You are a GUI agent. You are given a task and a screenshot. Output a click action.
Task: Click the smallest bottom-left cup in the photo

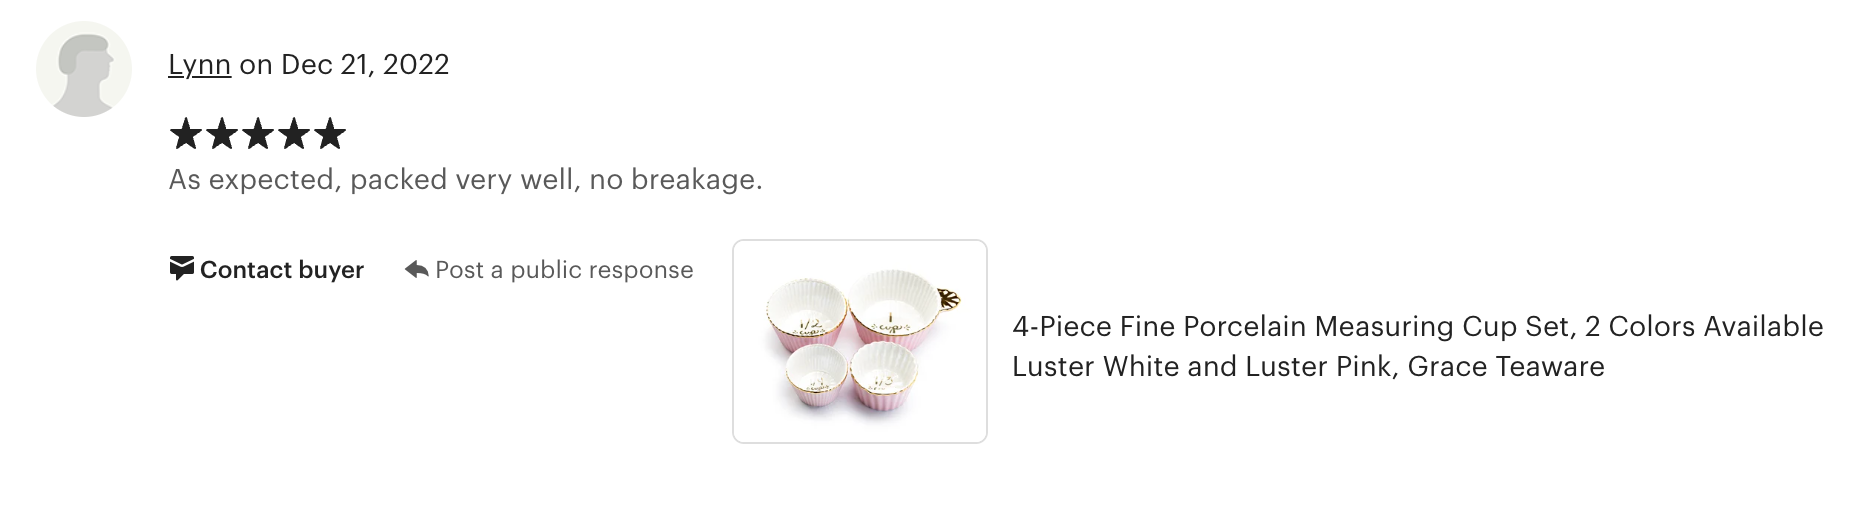[x=816, y=377]
